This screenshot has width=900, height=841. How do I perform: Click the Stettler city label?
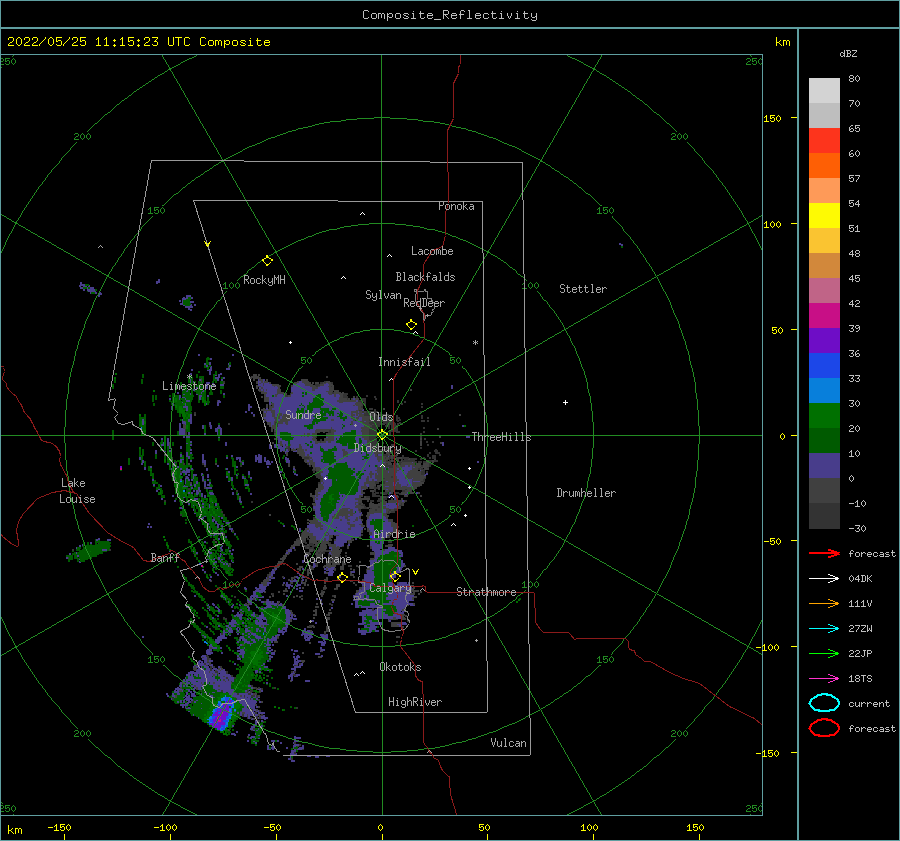click(x=583, y=289)
